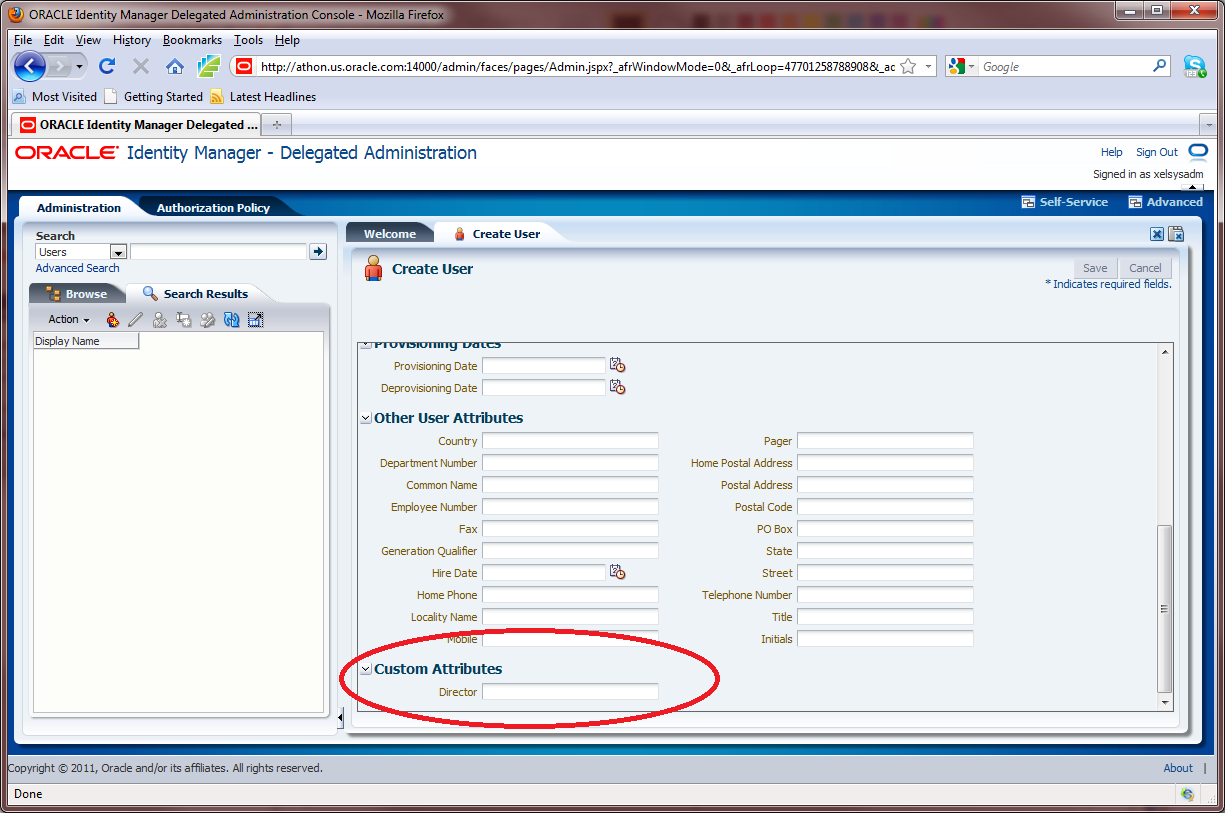
Task: Collapse the Other User Attributes section
Action: (366, 418)
